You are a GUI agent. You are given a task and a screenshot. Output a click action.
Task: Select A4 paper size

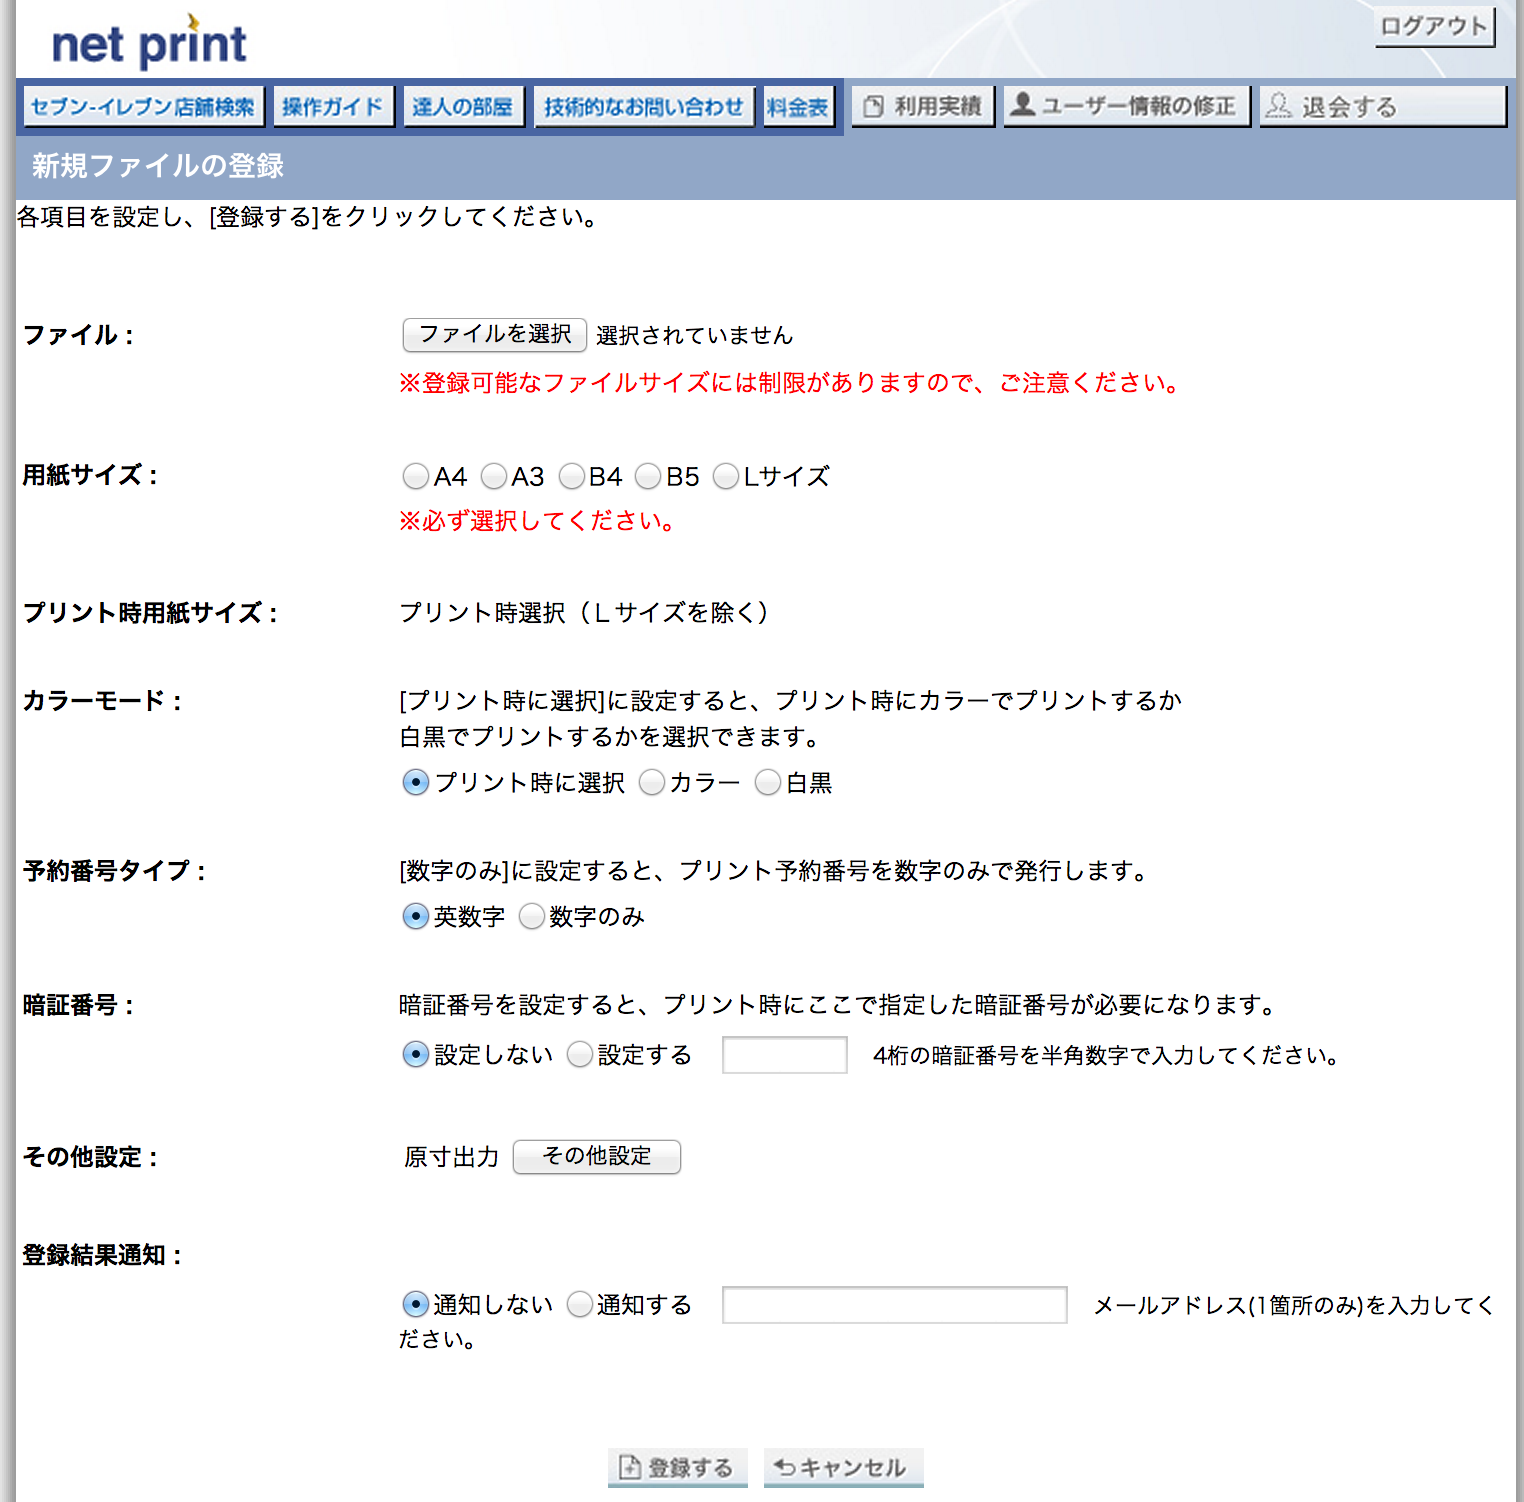click(x=416, y=477)
